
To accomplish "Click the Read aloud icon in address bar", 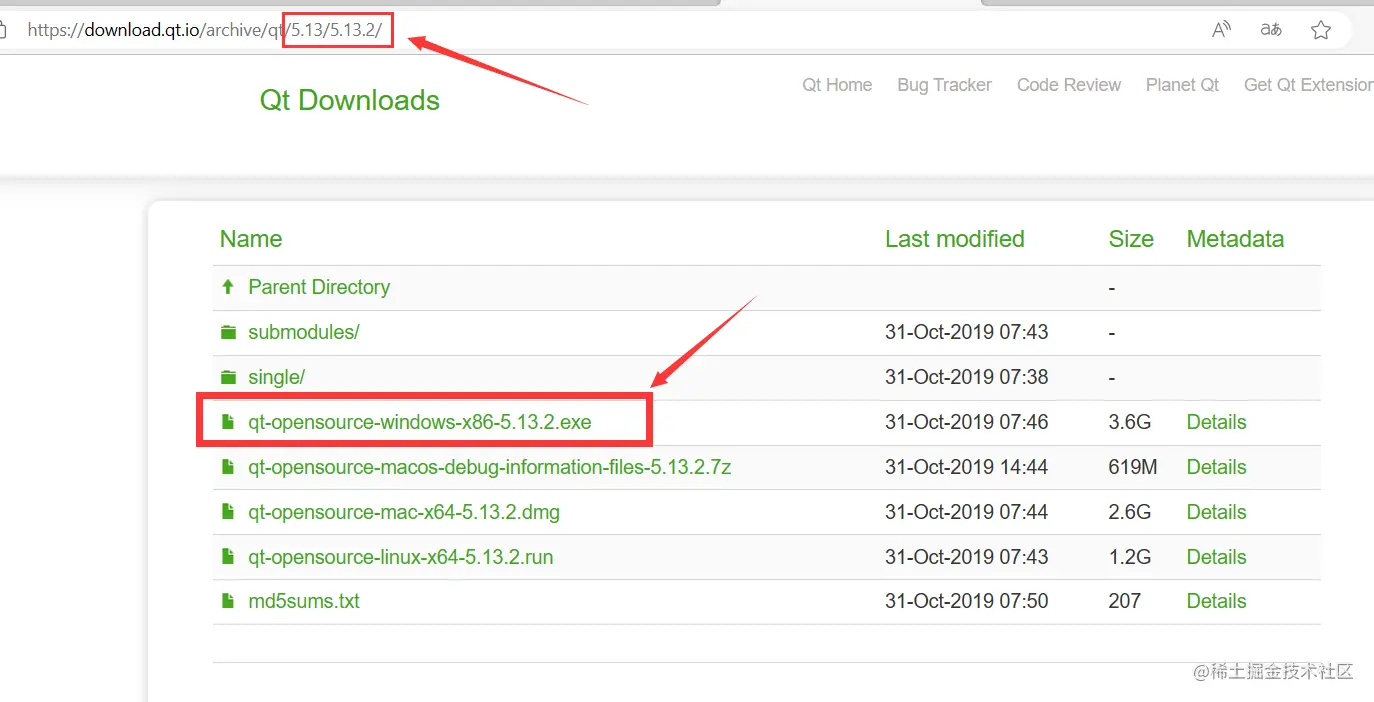I will click(1221, 30).
